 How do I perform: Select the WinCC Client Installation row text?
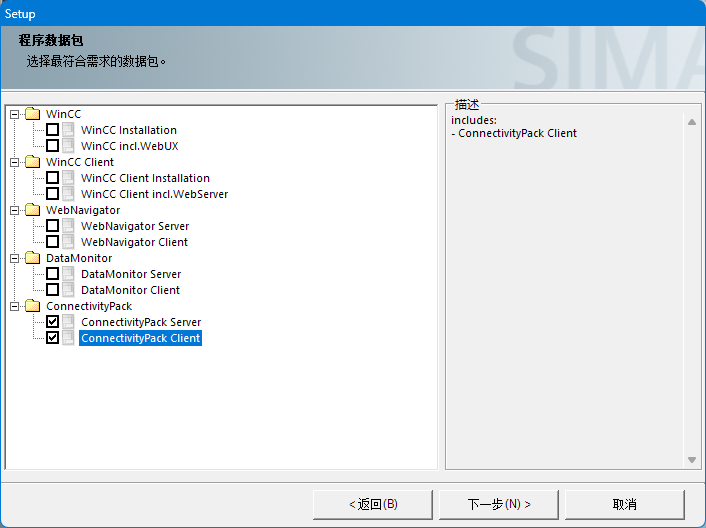[x=145, y=178]
